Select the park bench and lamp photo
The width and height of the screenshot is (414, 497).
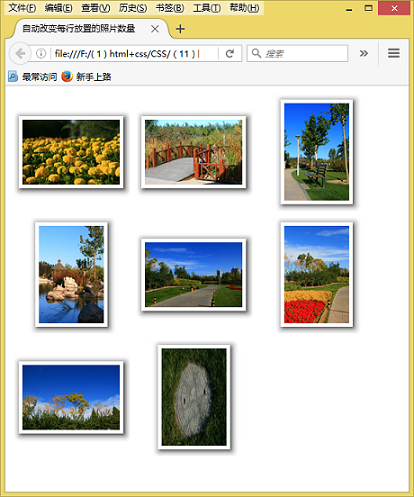coord(317,152)
